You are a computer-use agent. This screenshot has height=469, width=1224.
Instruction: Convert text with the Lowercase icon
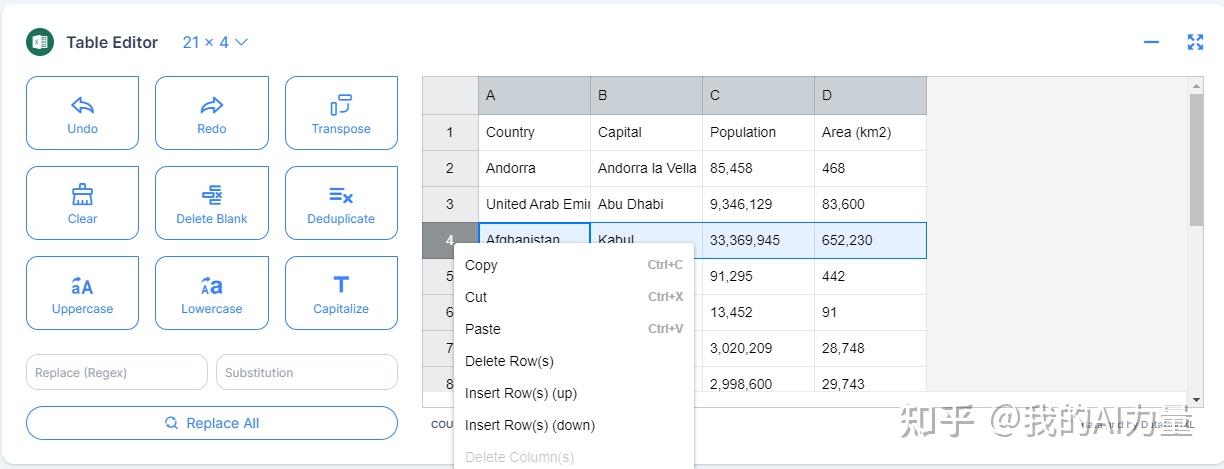point(212,286)
